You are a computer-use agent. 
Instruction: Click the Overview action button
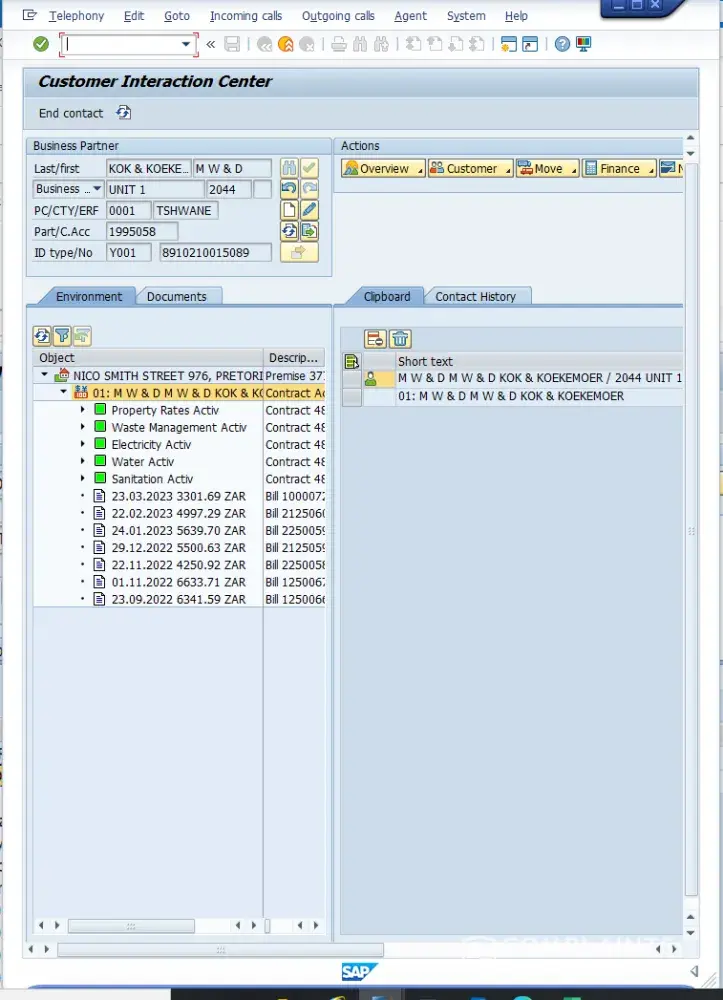(x=383, y=169)
